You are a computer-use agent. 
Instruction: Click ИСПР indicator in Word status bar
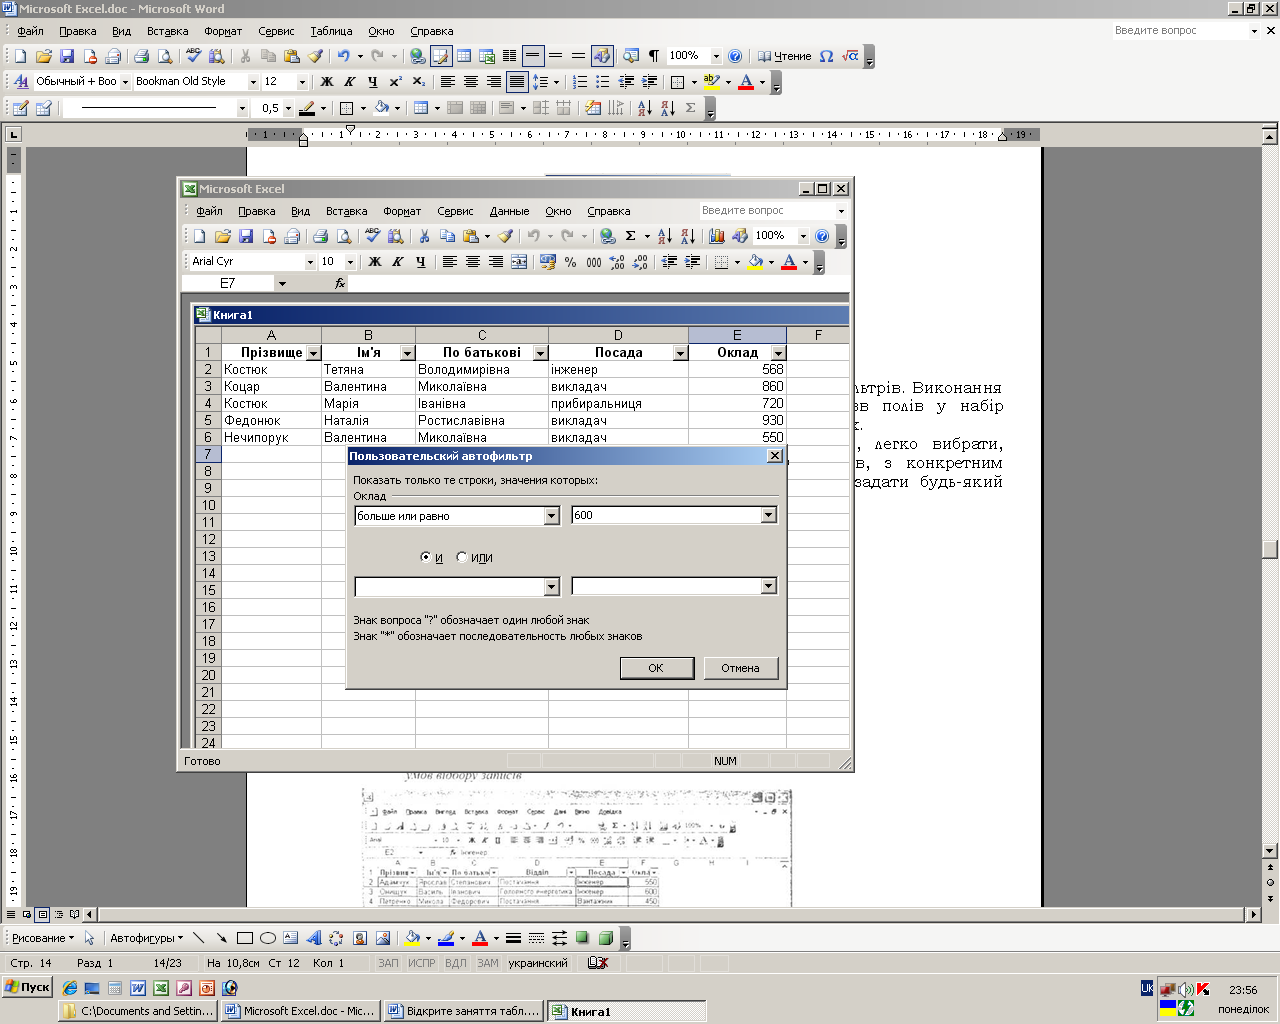[x=422, y=963]
